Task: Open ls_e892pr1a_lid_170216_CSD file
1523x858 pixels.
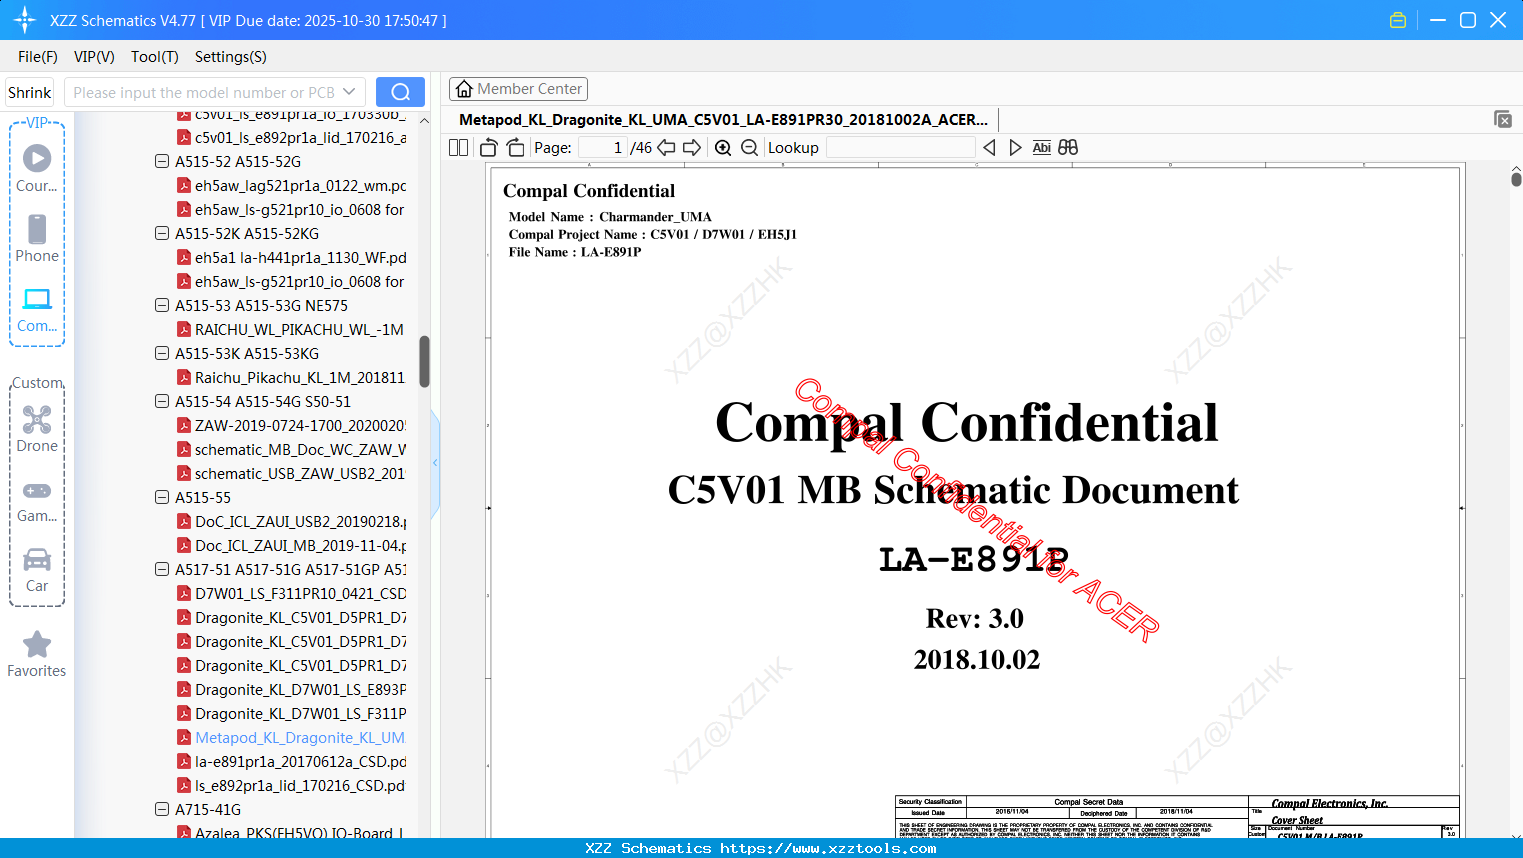Action: point(290,785)
